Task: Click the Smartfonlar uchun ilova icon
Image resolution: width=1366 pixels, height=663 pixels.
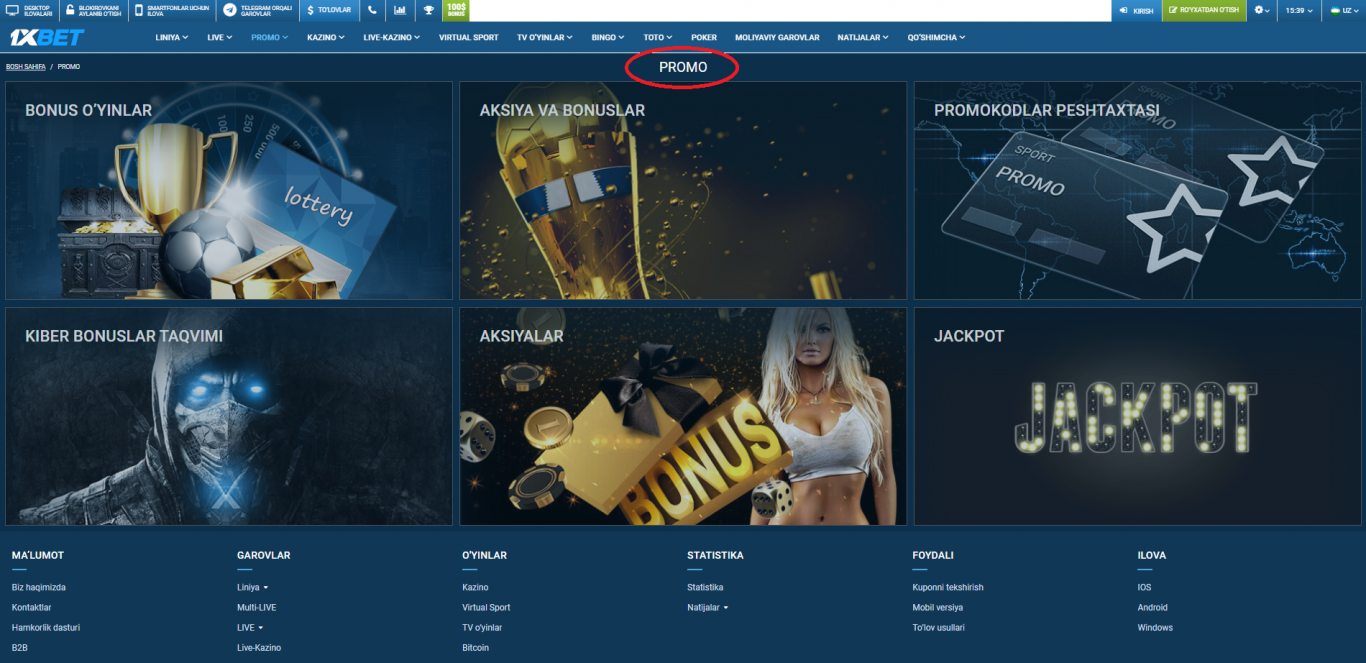Action: click(138, 11)
